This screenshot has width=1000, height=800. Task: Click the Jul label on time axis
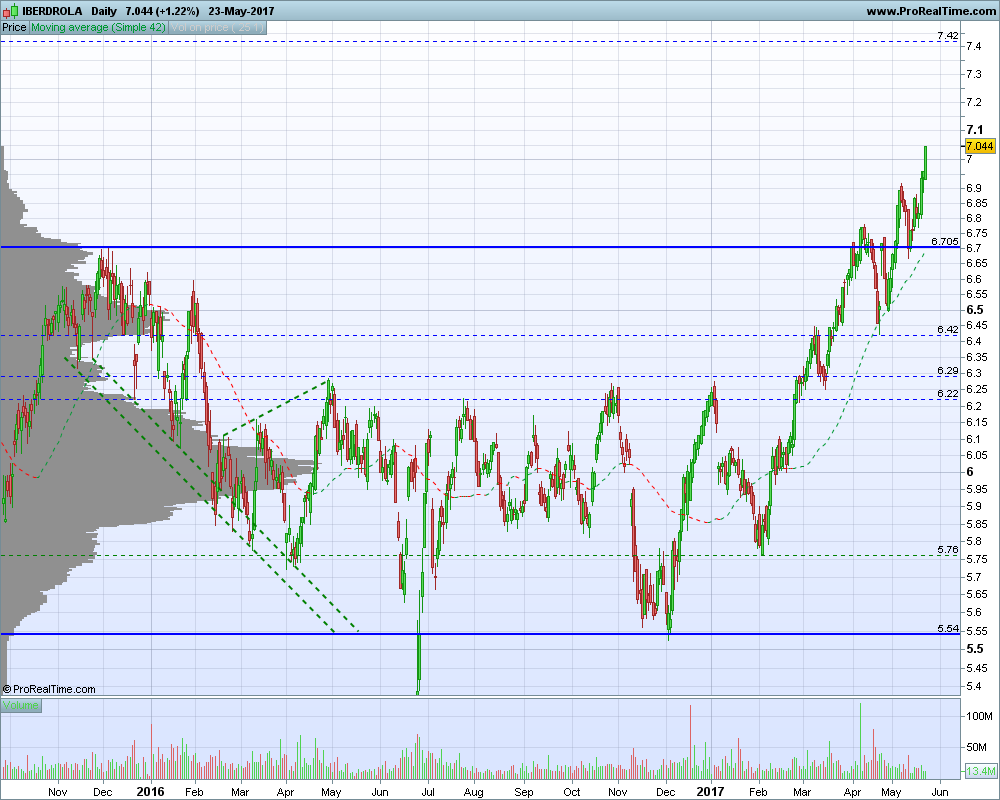click(428, 792)
